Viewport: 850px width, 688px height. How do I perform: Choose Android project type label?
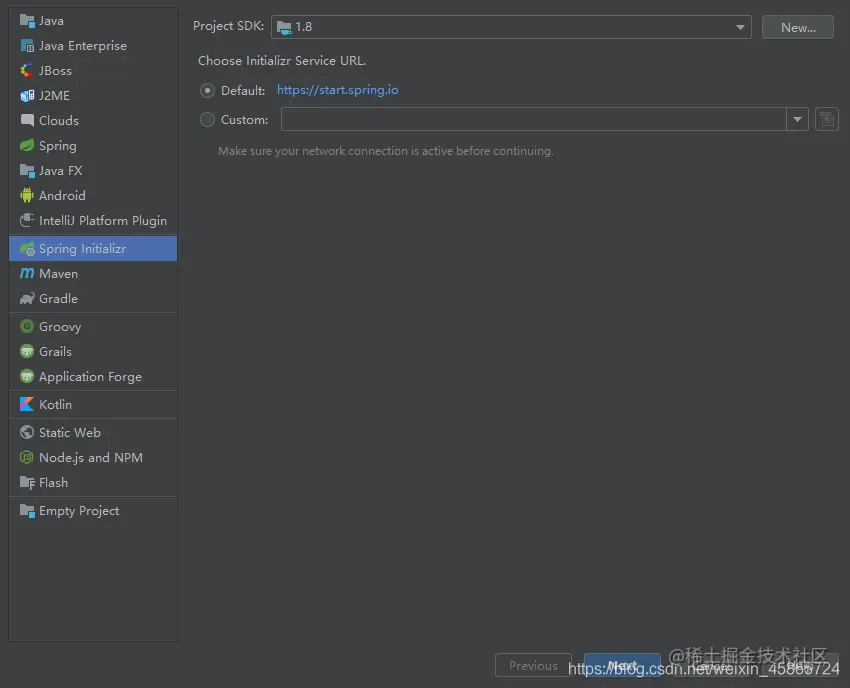[62, 195]
